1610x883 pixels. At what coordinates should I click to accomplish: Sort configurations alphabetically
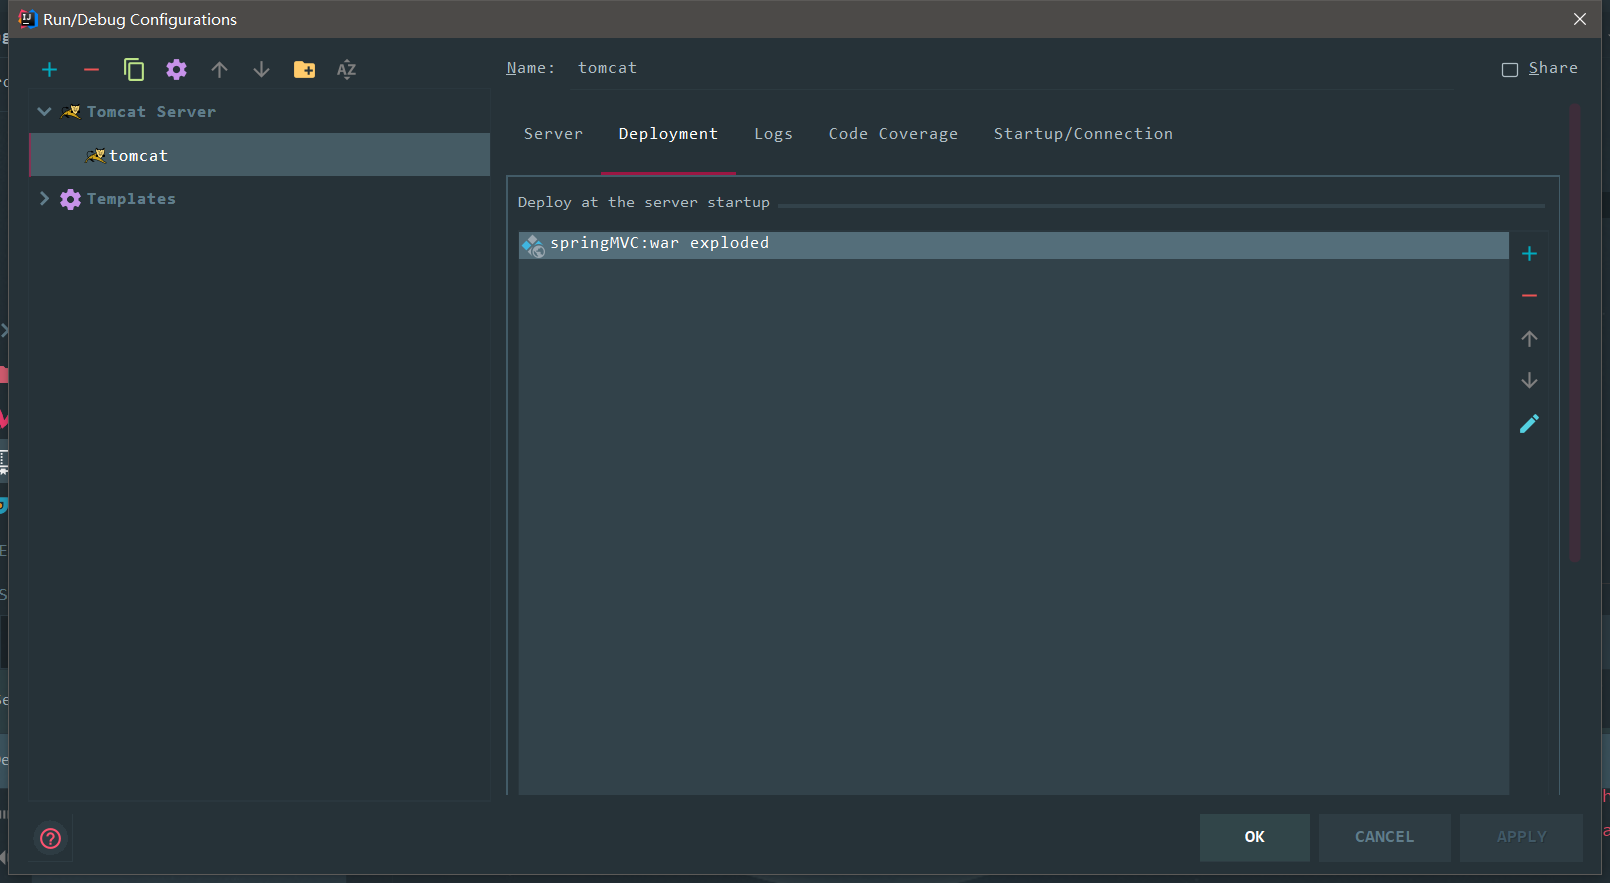(346, 69)
